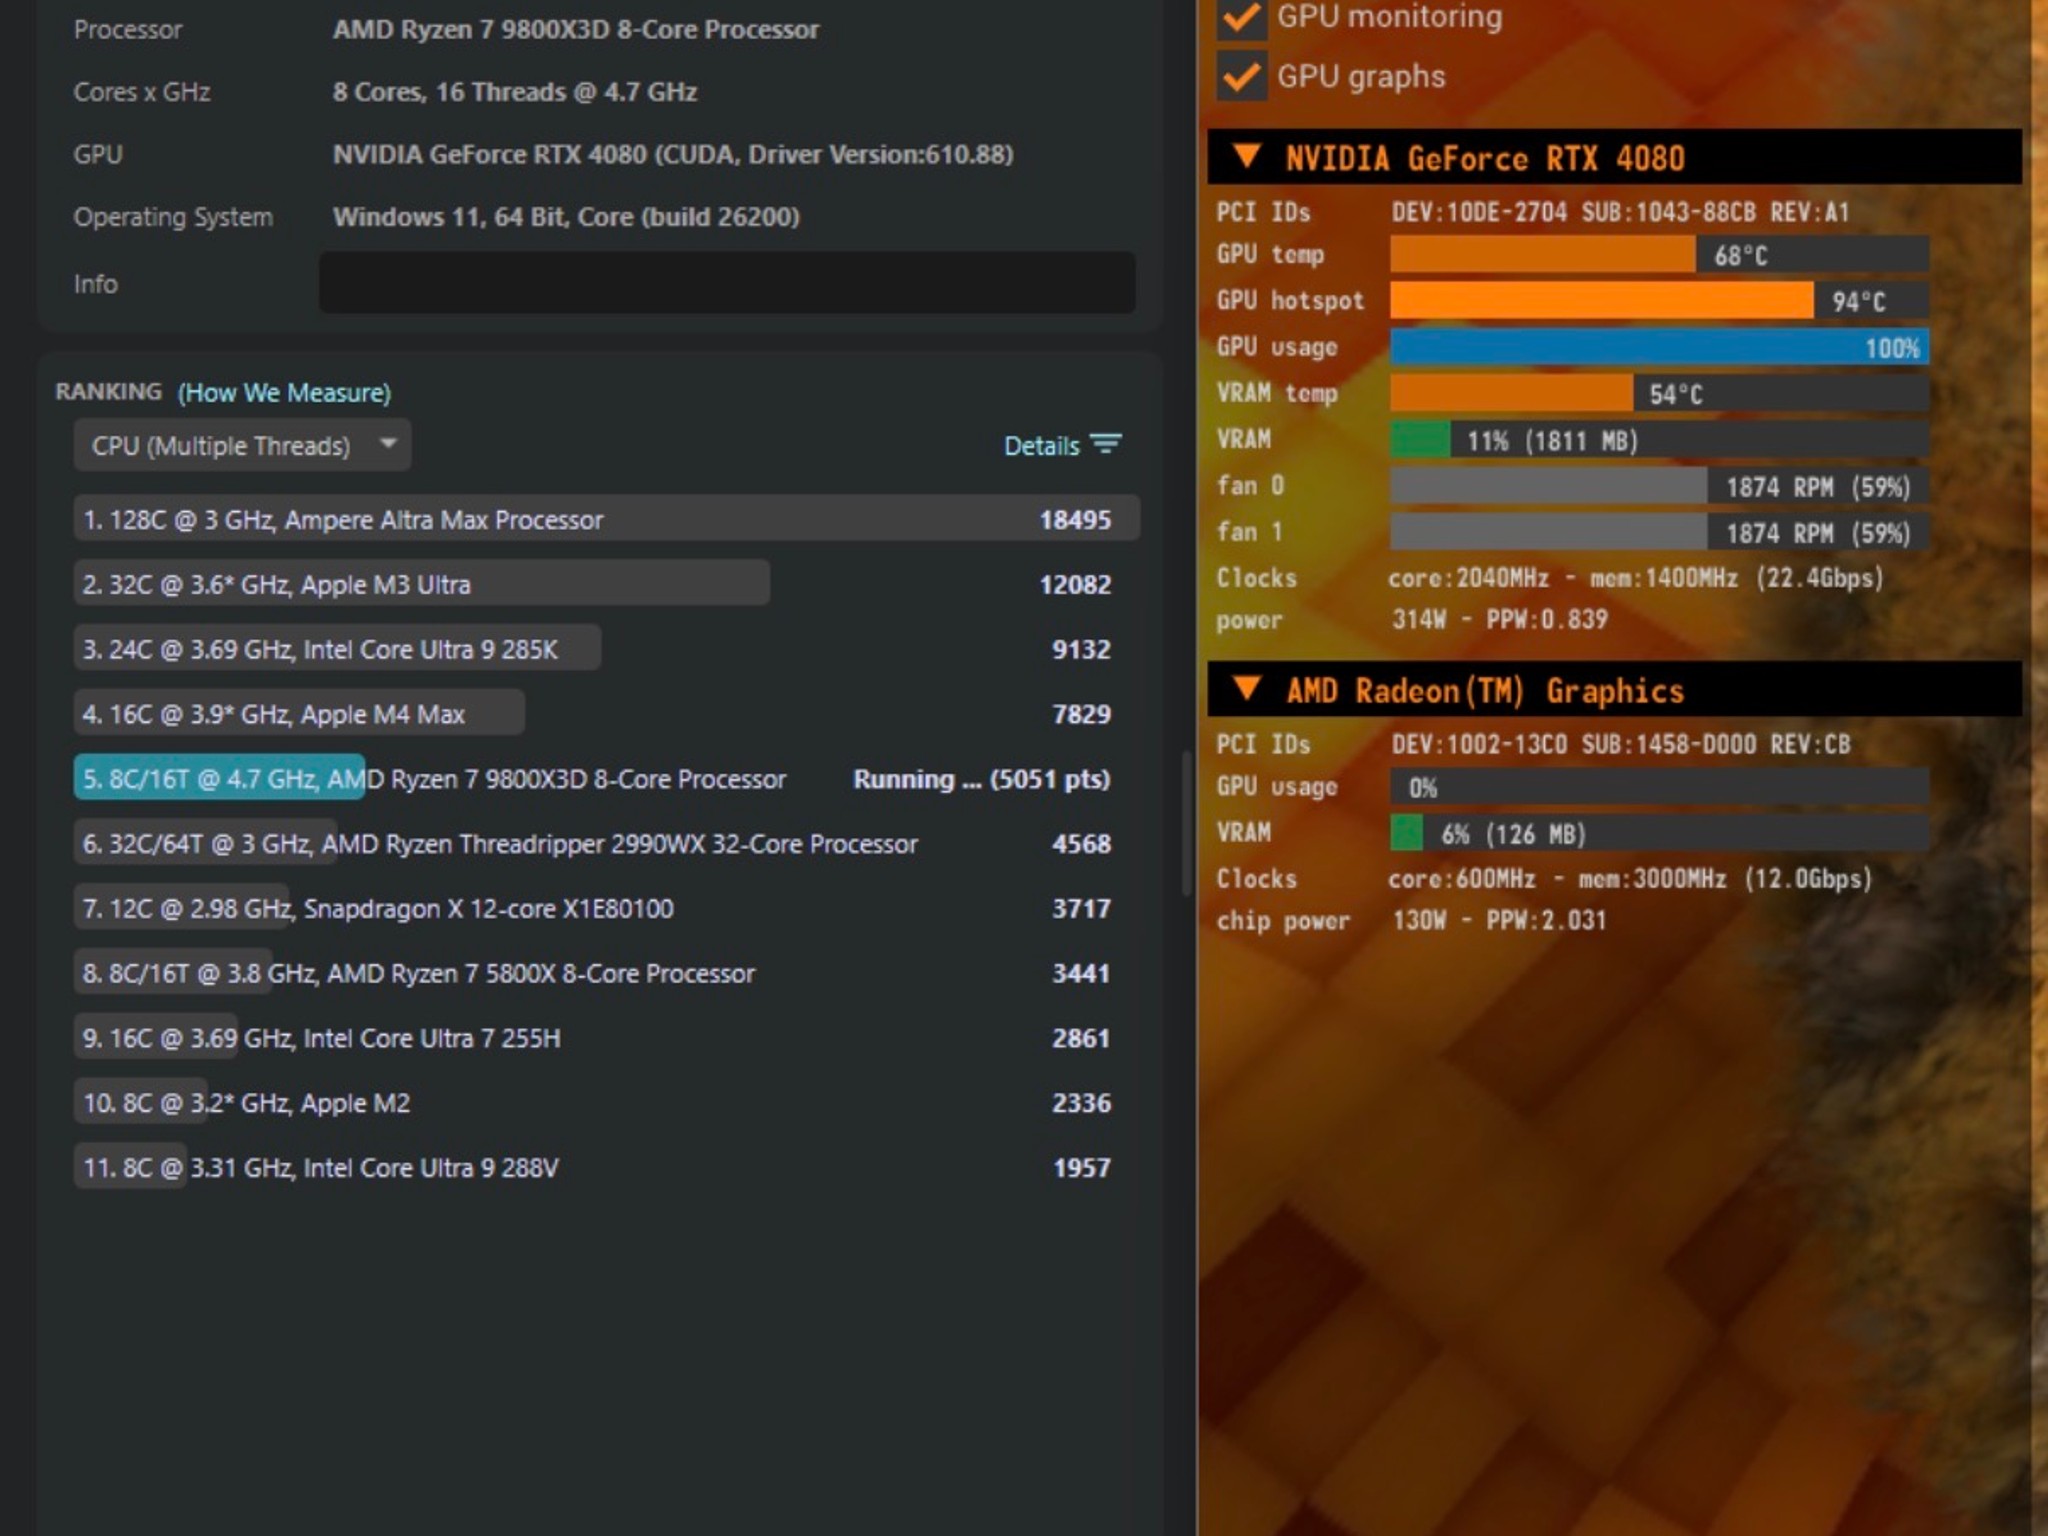Select the Threadripper 2990WX ranking row

[x=607, y=844]
